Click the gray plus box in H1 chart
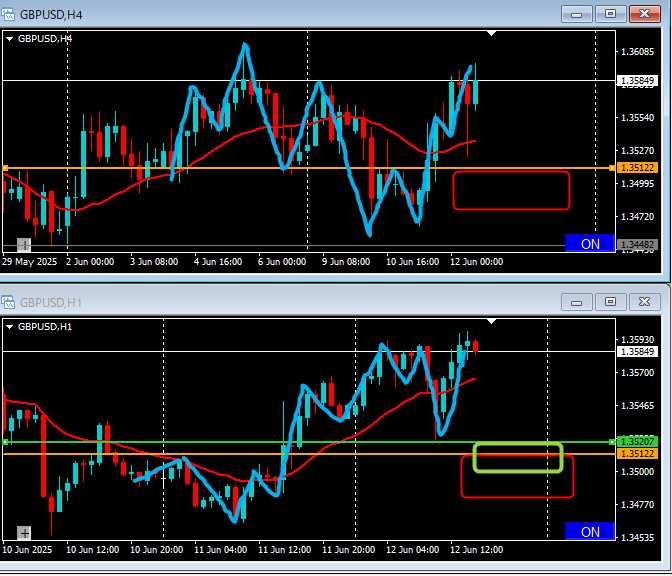 click(x=24, y=533)
